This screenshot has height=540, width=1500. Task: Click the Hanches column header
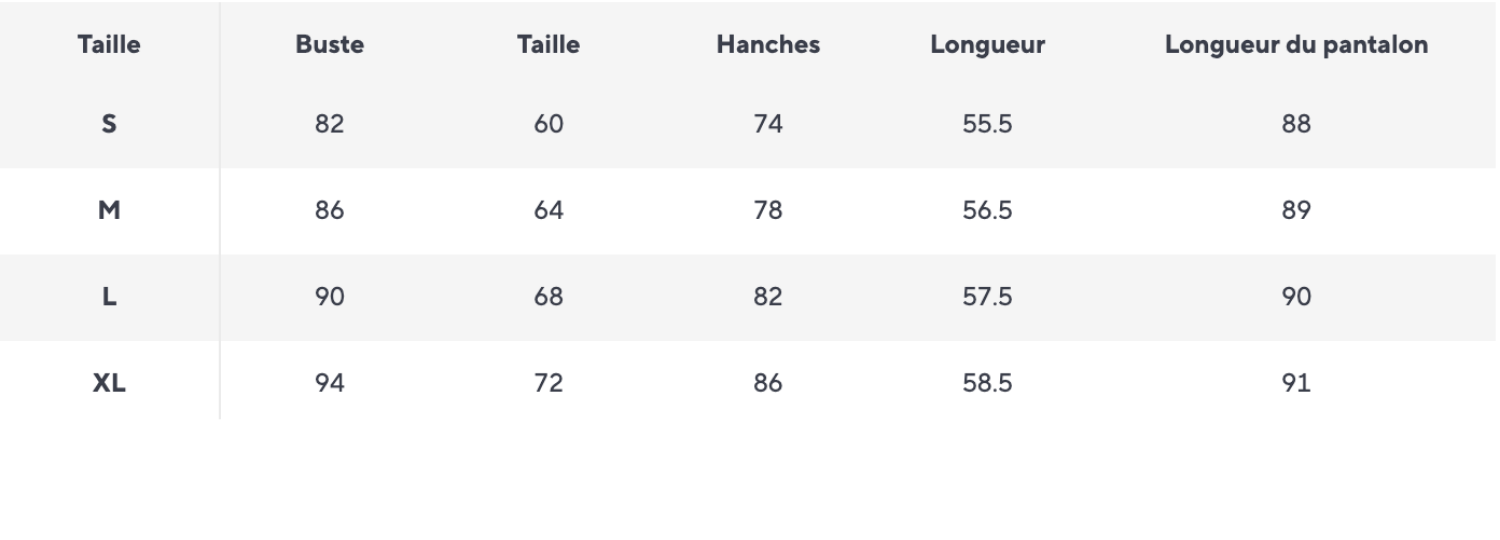(x=768, y=45)
